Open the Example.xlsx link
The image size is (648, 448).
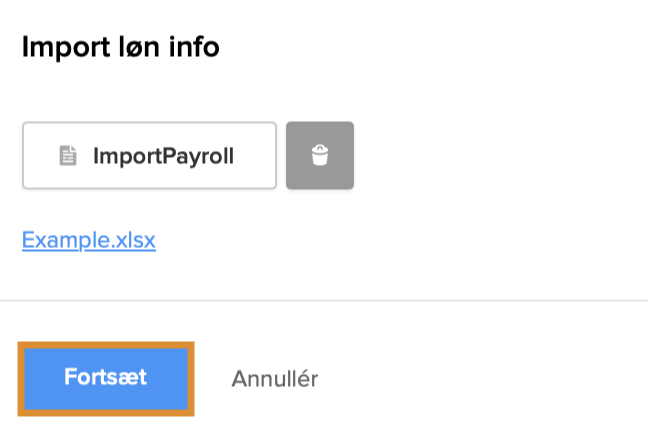point(89,240)
